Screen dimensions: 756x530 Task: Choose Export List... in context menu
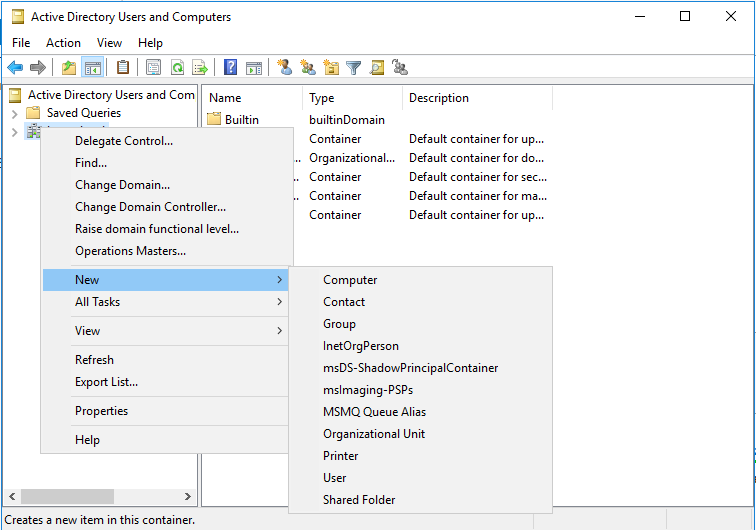tap(167, 382)
